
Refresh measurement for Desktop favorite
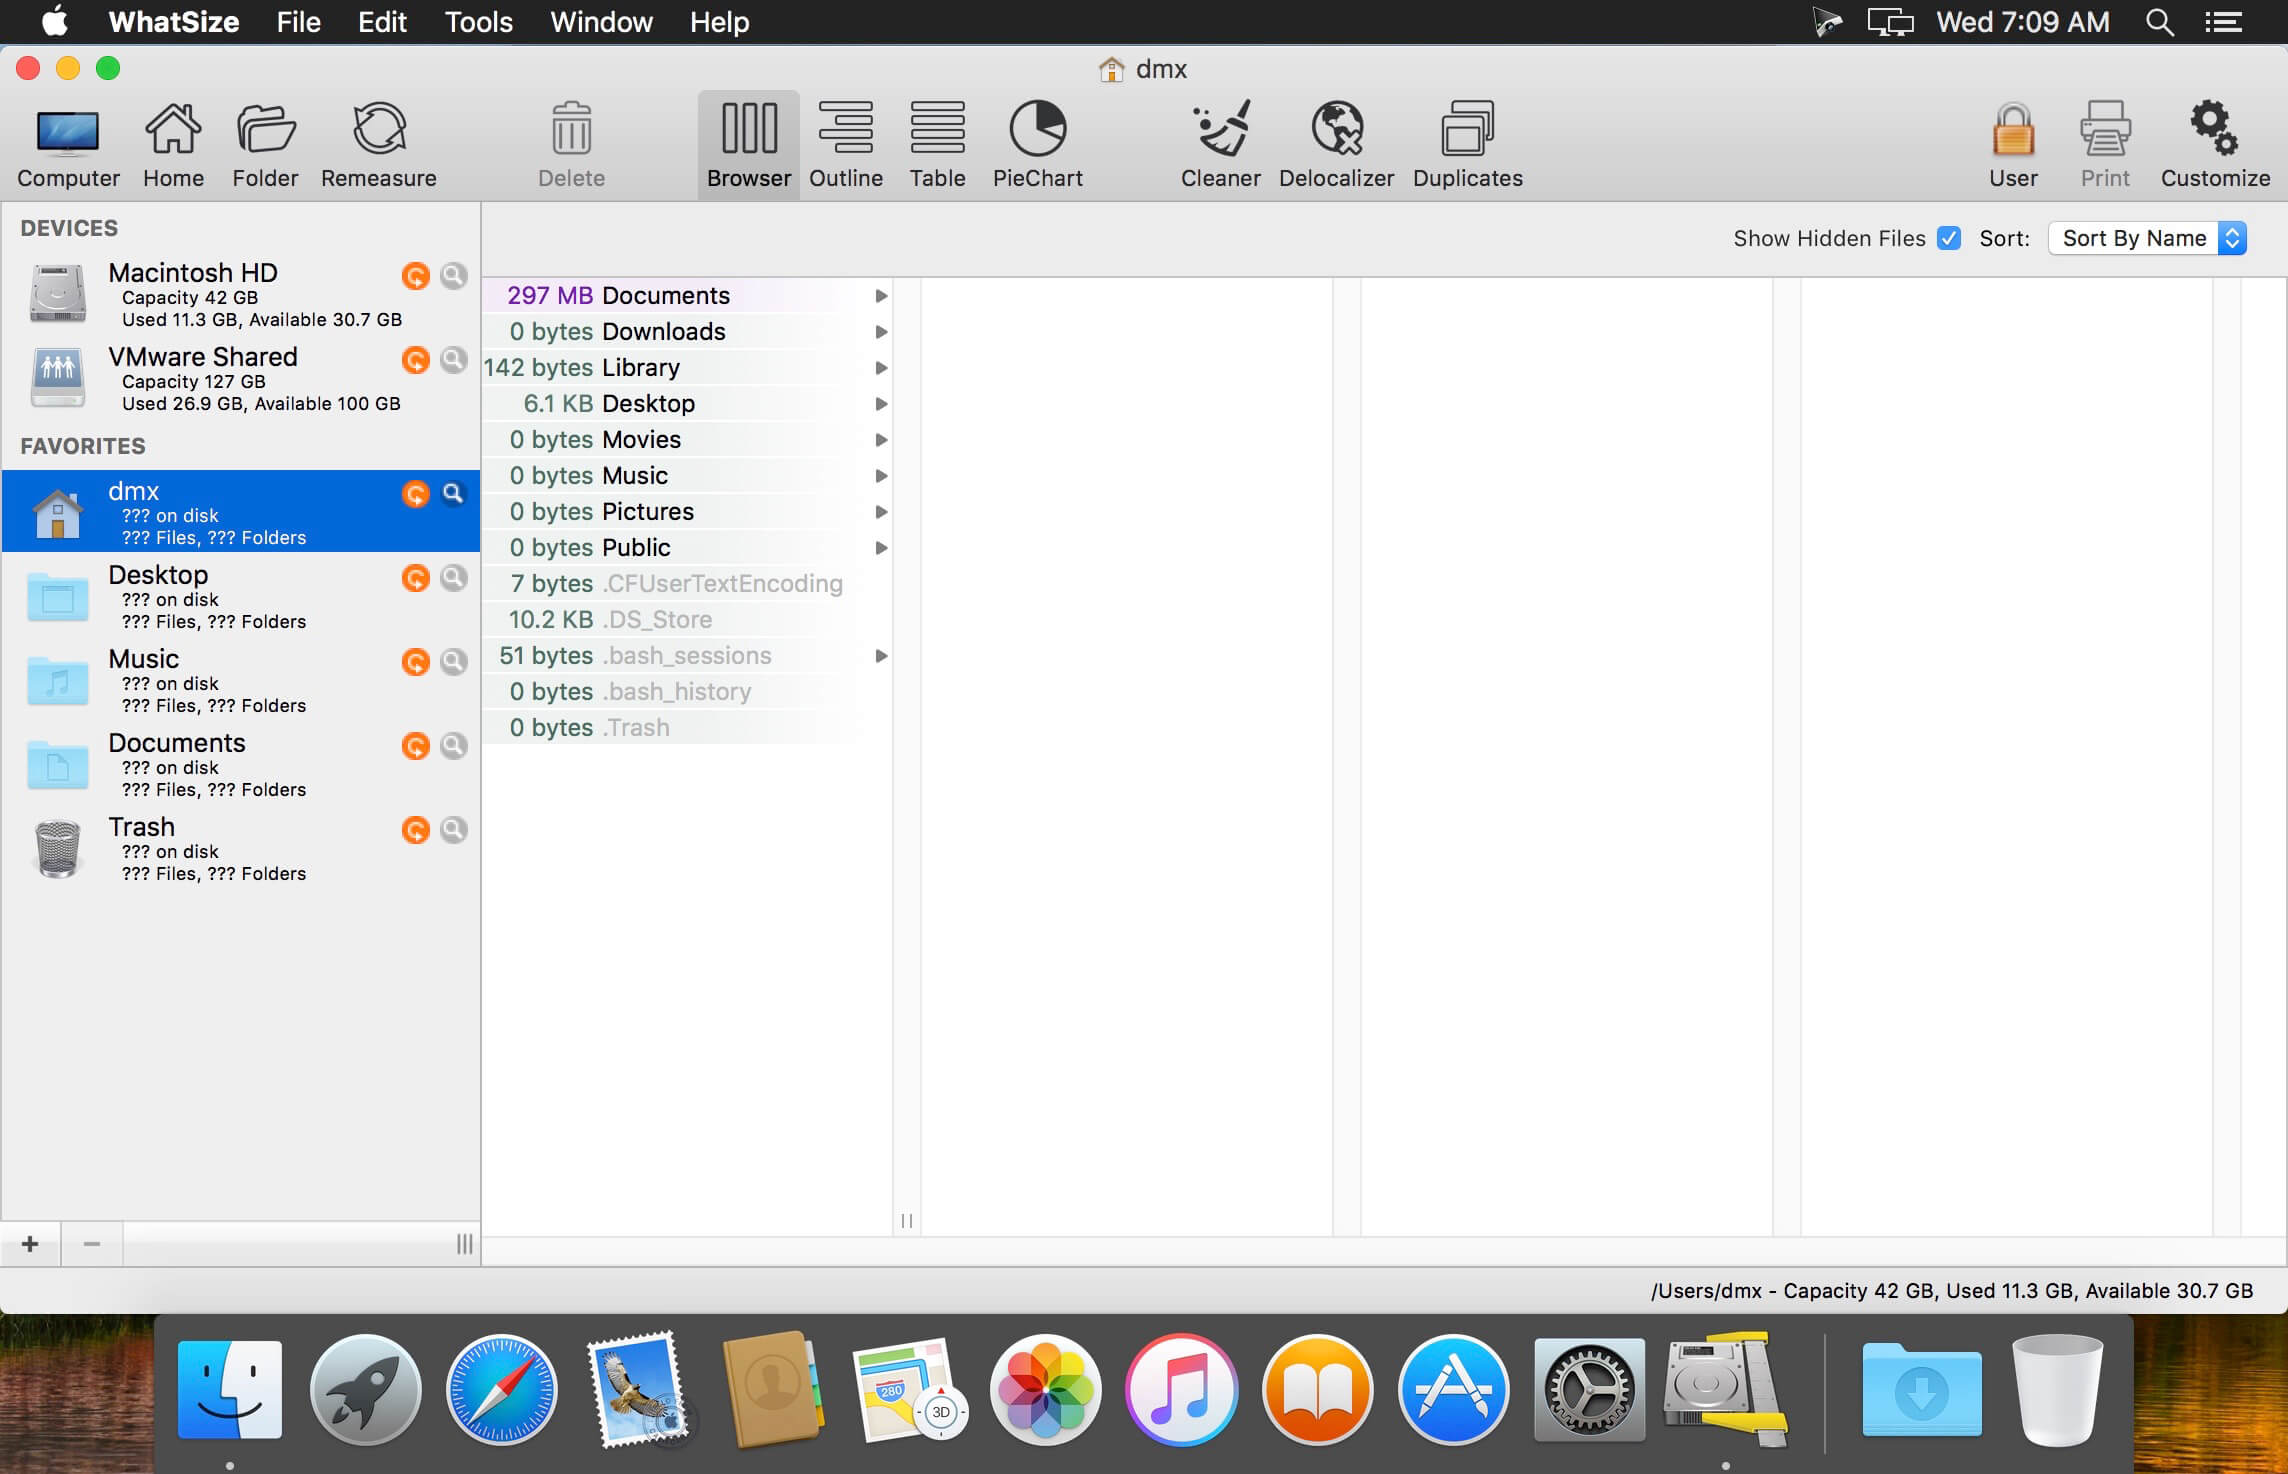416,577
